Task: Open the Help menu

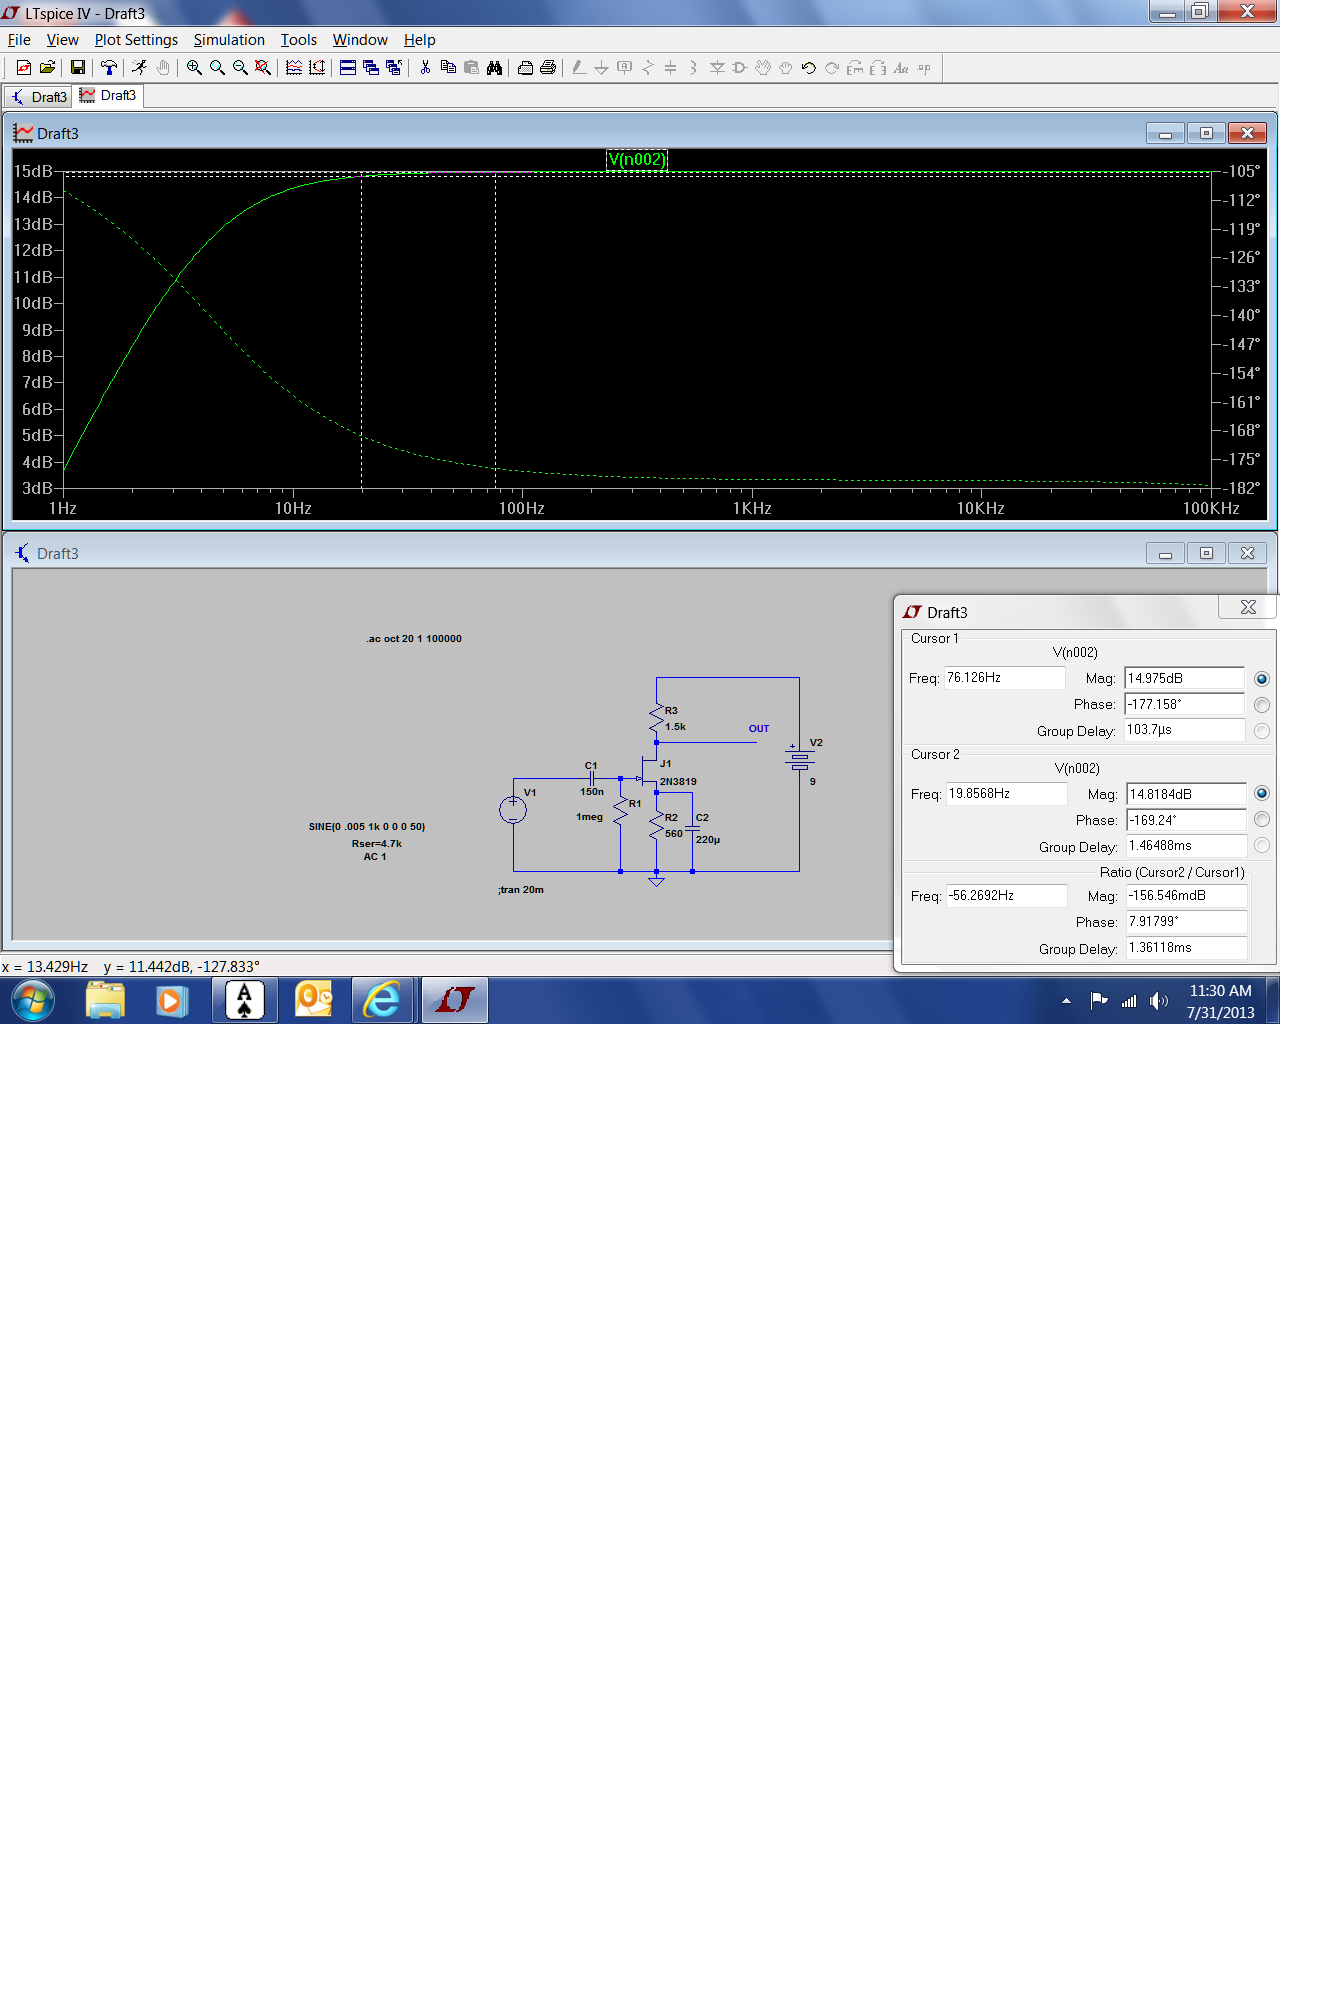Action: pos(420,40)
